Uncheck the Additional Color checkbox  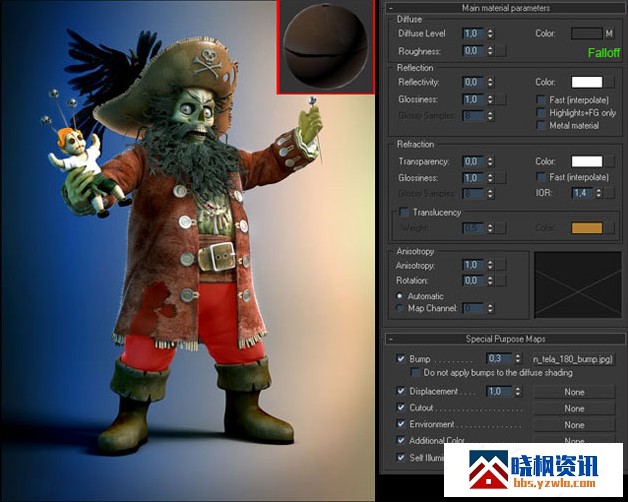pos(400,440)
